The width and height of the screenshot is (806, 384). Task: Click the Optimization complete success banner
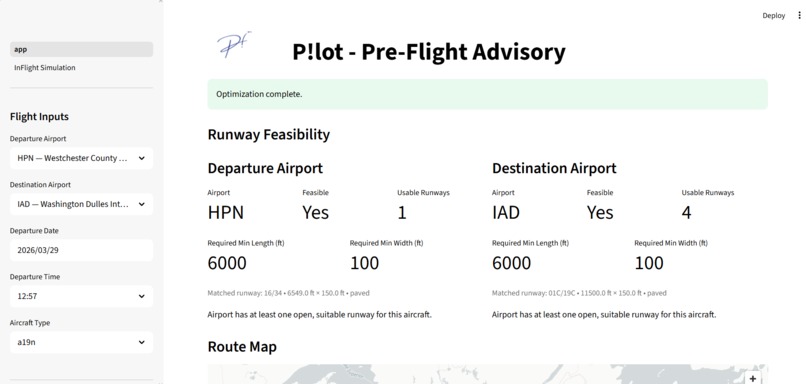487,94
